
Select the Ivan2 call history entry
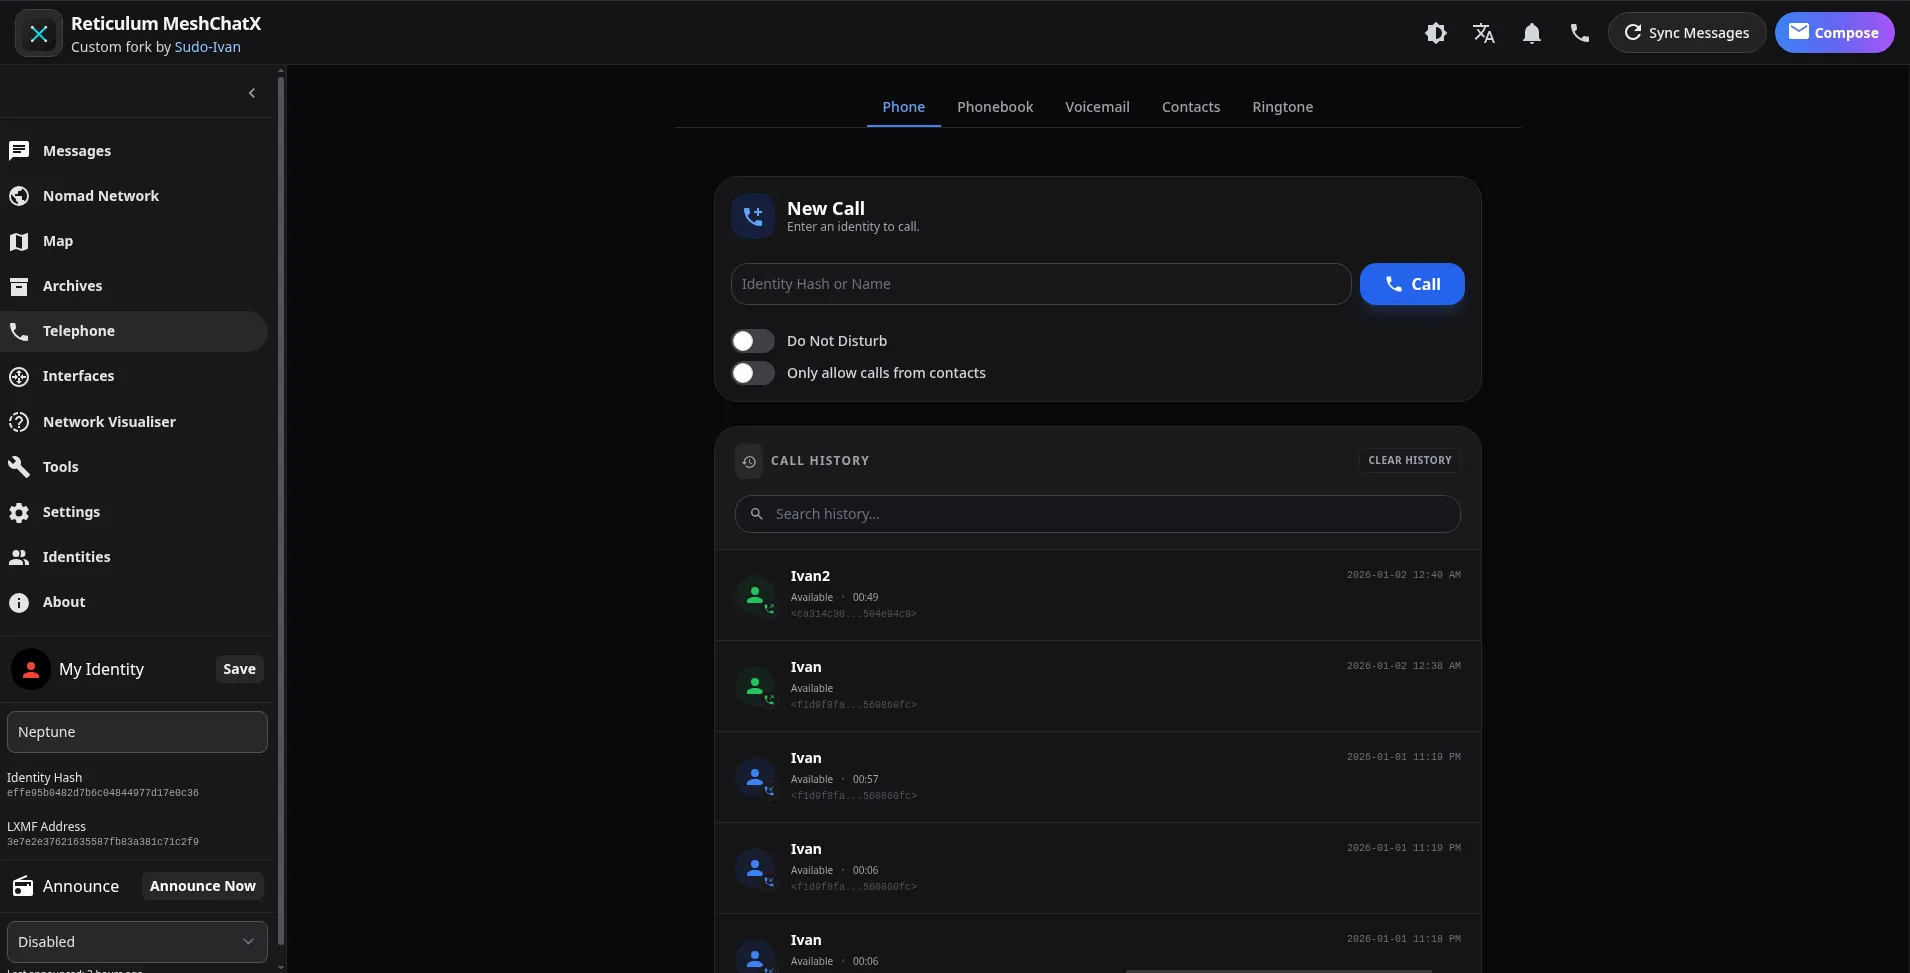point(1097,594)
